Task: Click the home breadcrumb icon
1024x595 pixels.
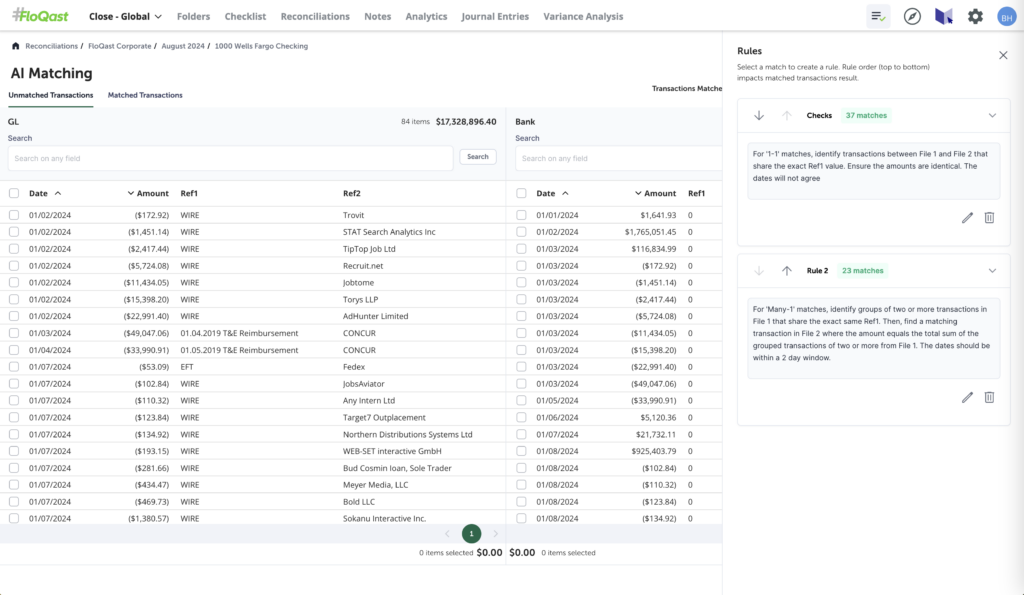Action: (16, 46)
